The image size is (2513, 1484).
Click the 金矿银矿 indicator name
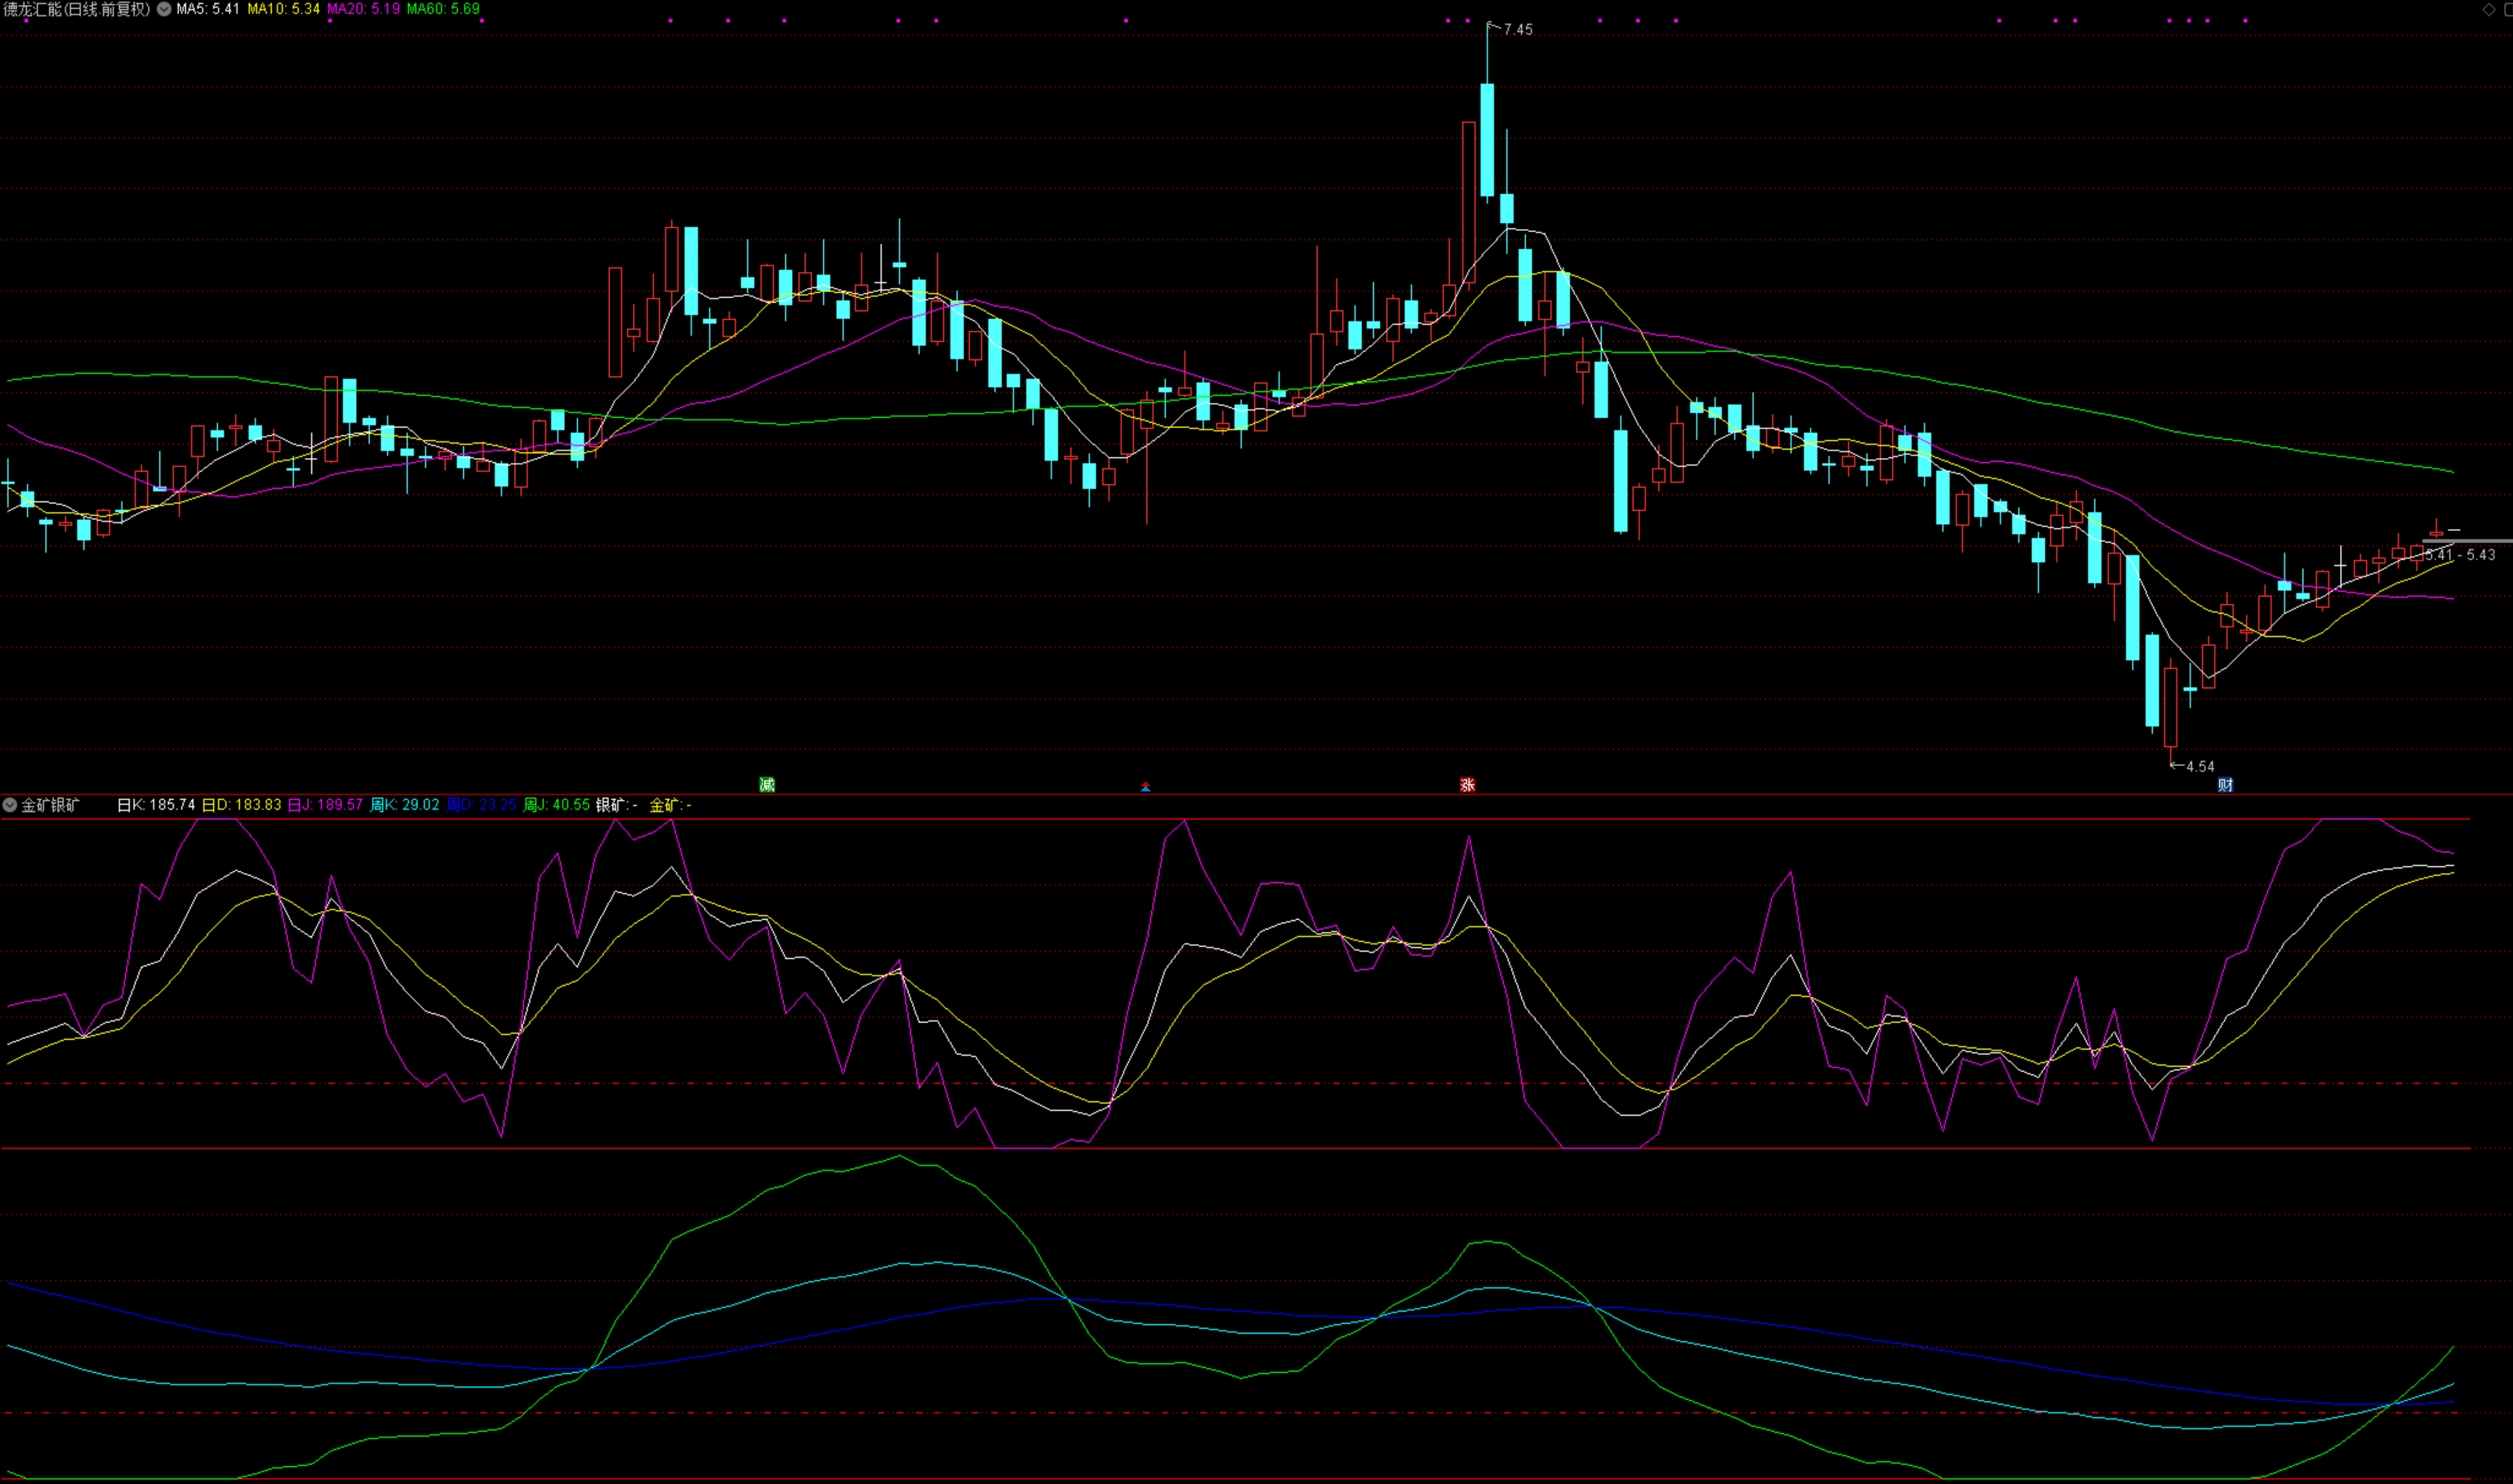(x=50, y=805)
